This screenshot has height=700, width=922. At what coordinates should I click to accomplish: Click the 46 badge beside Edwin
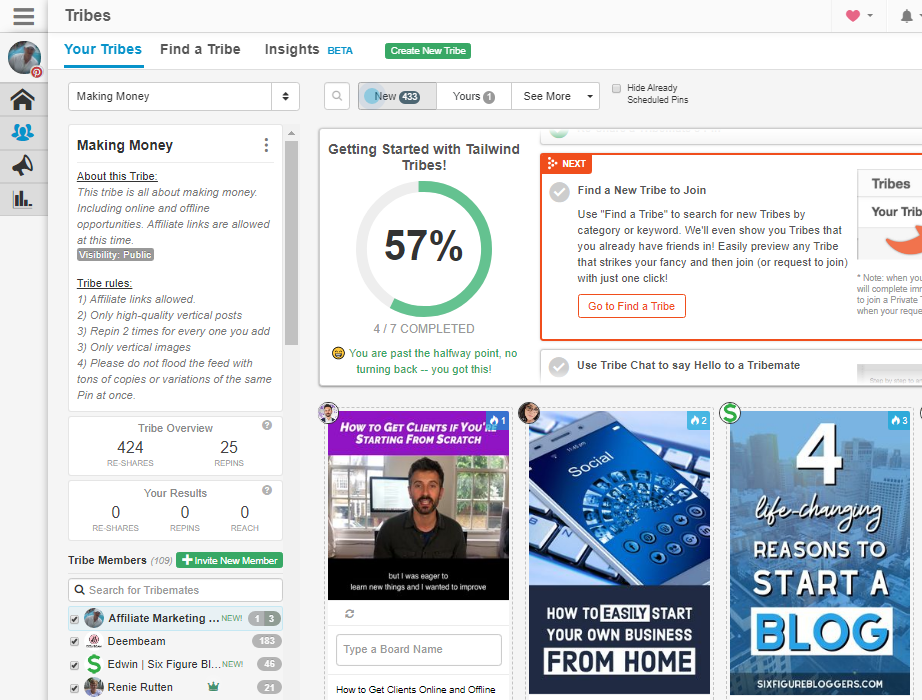coord(269,664)
